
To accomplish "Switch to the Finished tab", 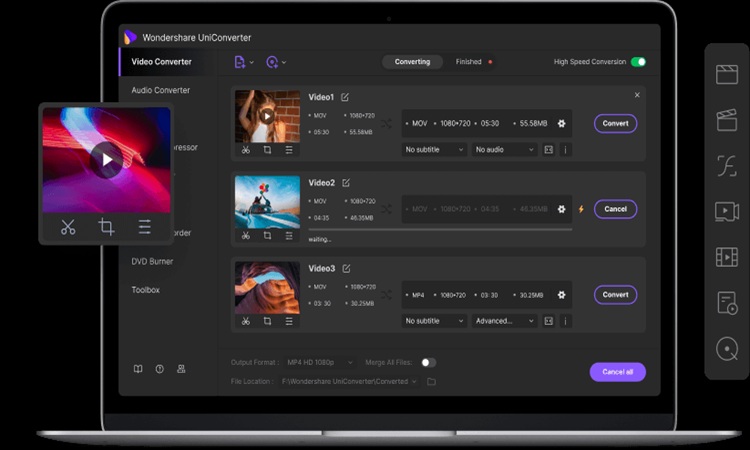I will tap(468, 62).
